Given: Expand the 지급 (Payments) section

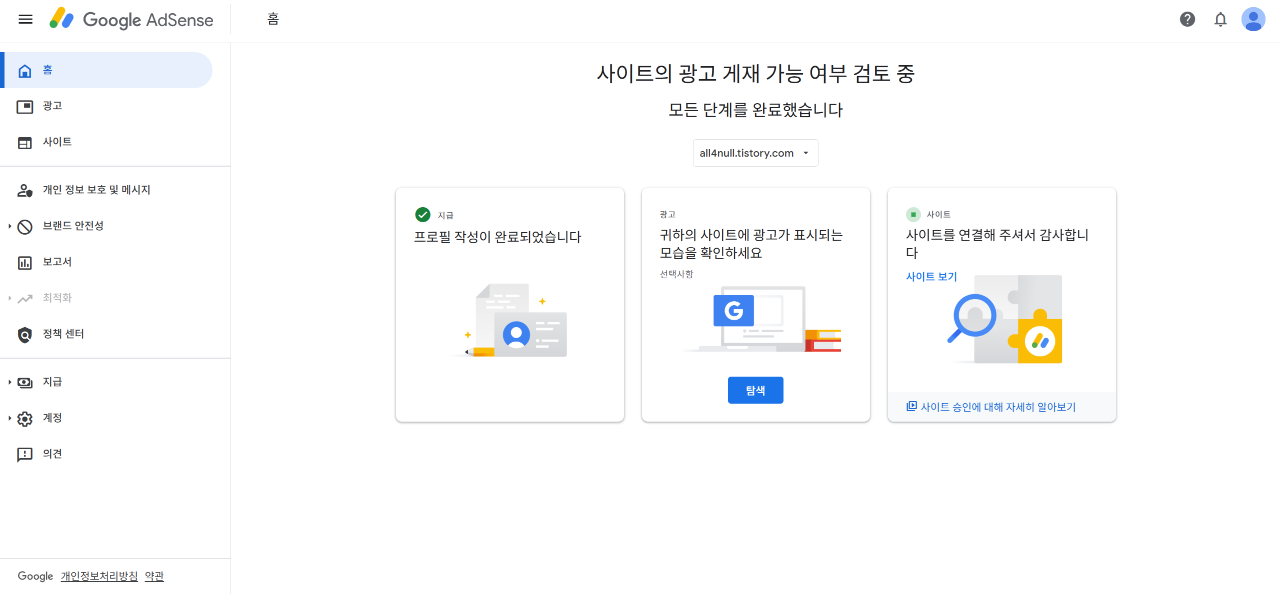Looking at the screenshot, I should tap(25, 381).
